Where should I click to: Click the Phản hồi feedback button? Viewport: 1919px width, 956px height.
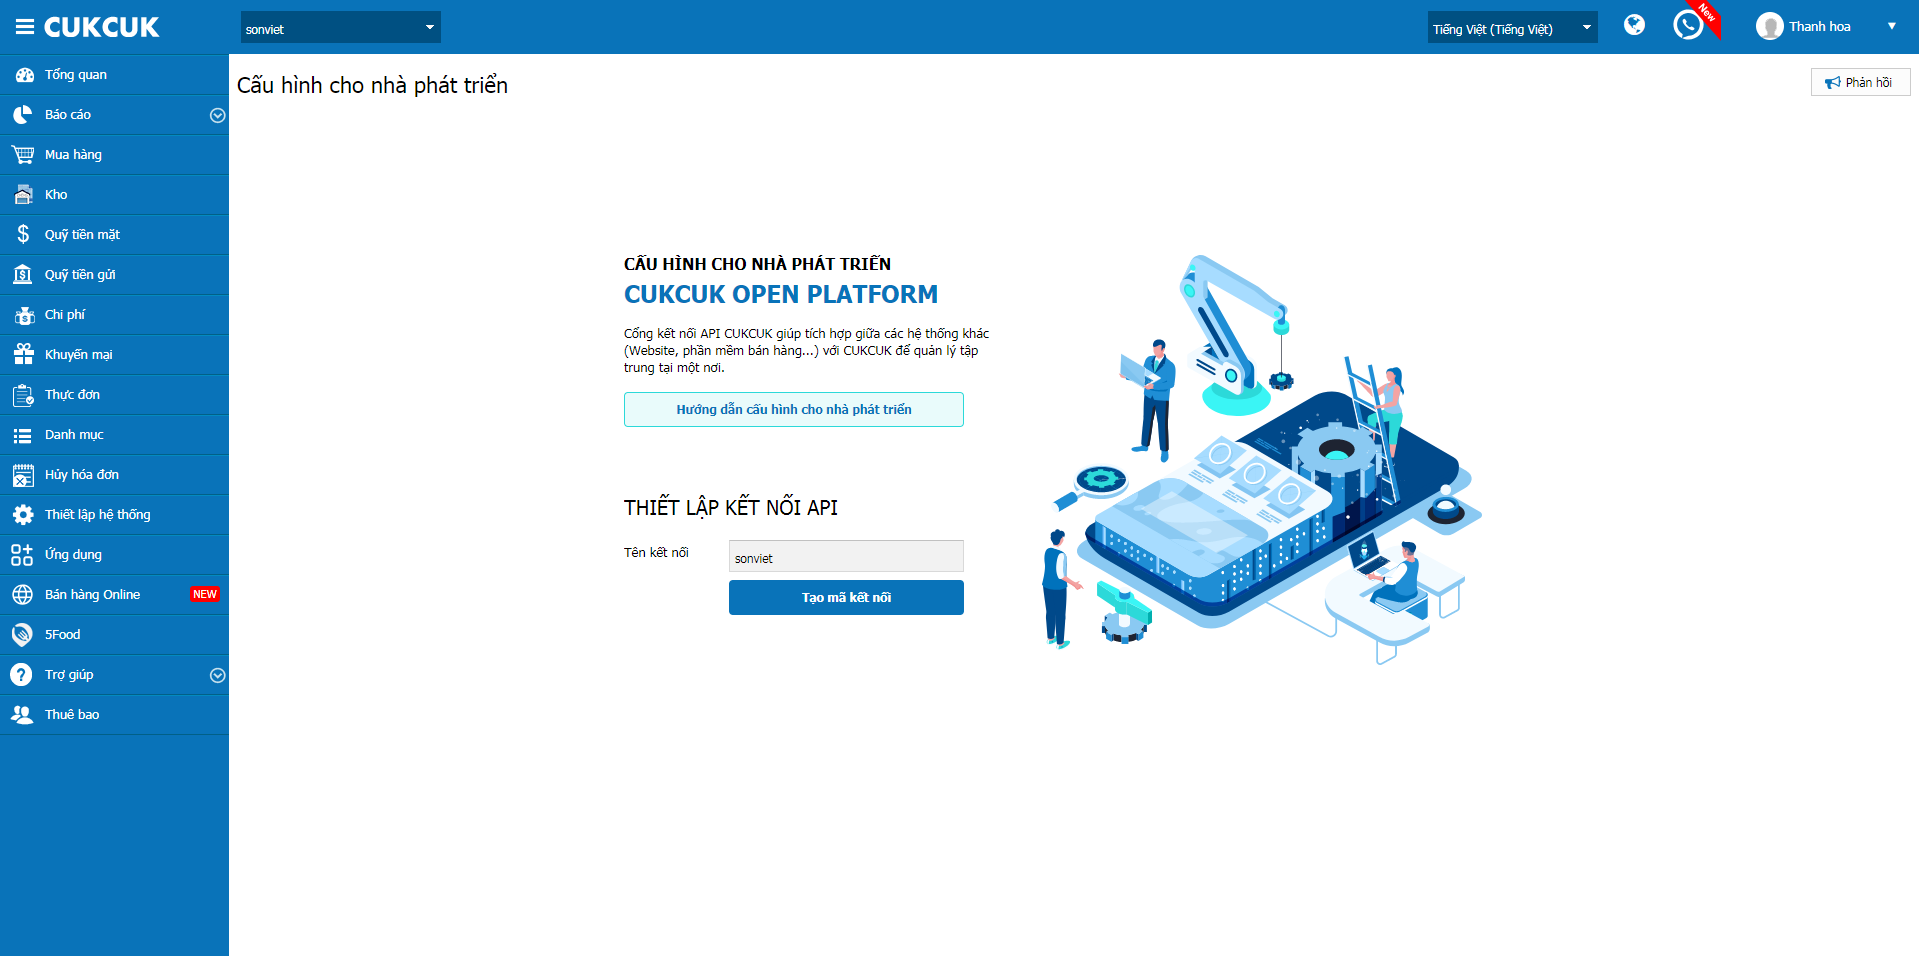click(1860, 82)
